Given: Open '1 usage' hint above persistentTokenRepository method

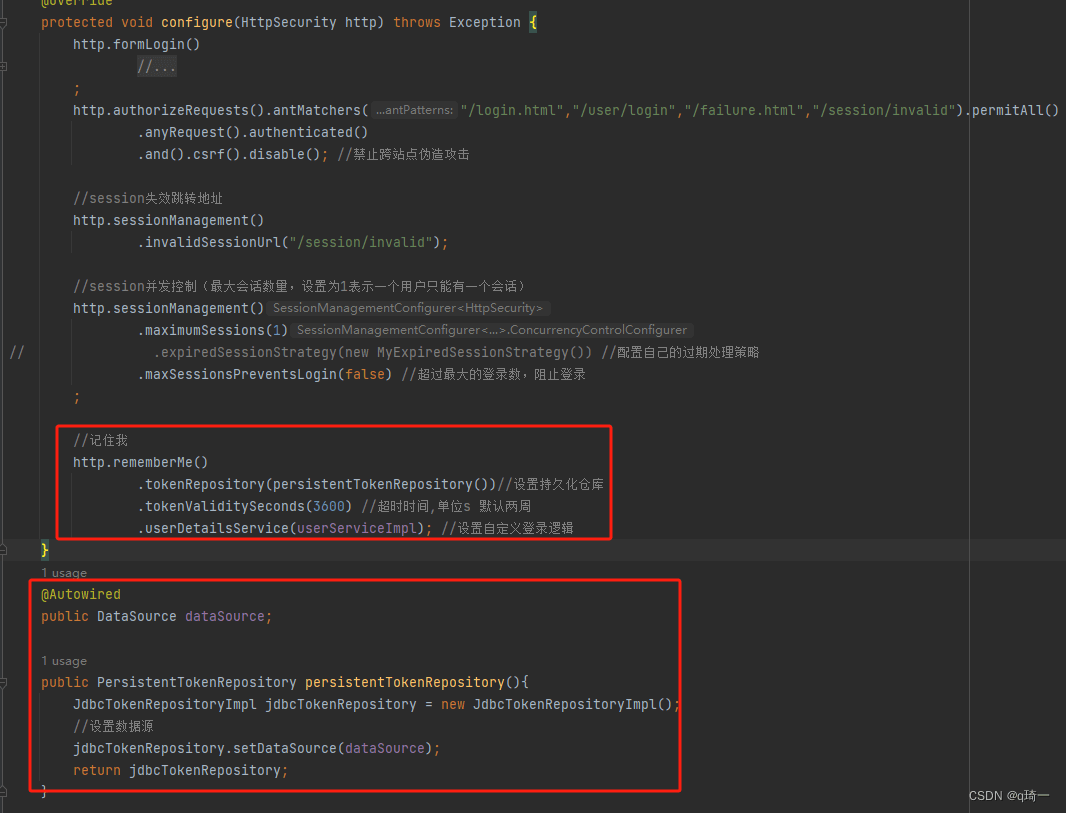Looking at the screenshot, I should (x=64, y=661).
